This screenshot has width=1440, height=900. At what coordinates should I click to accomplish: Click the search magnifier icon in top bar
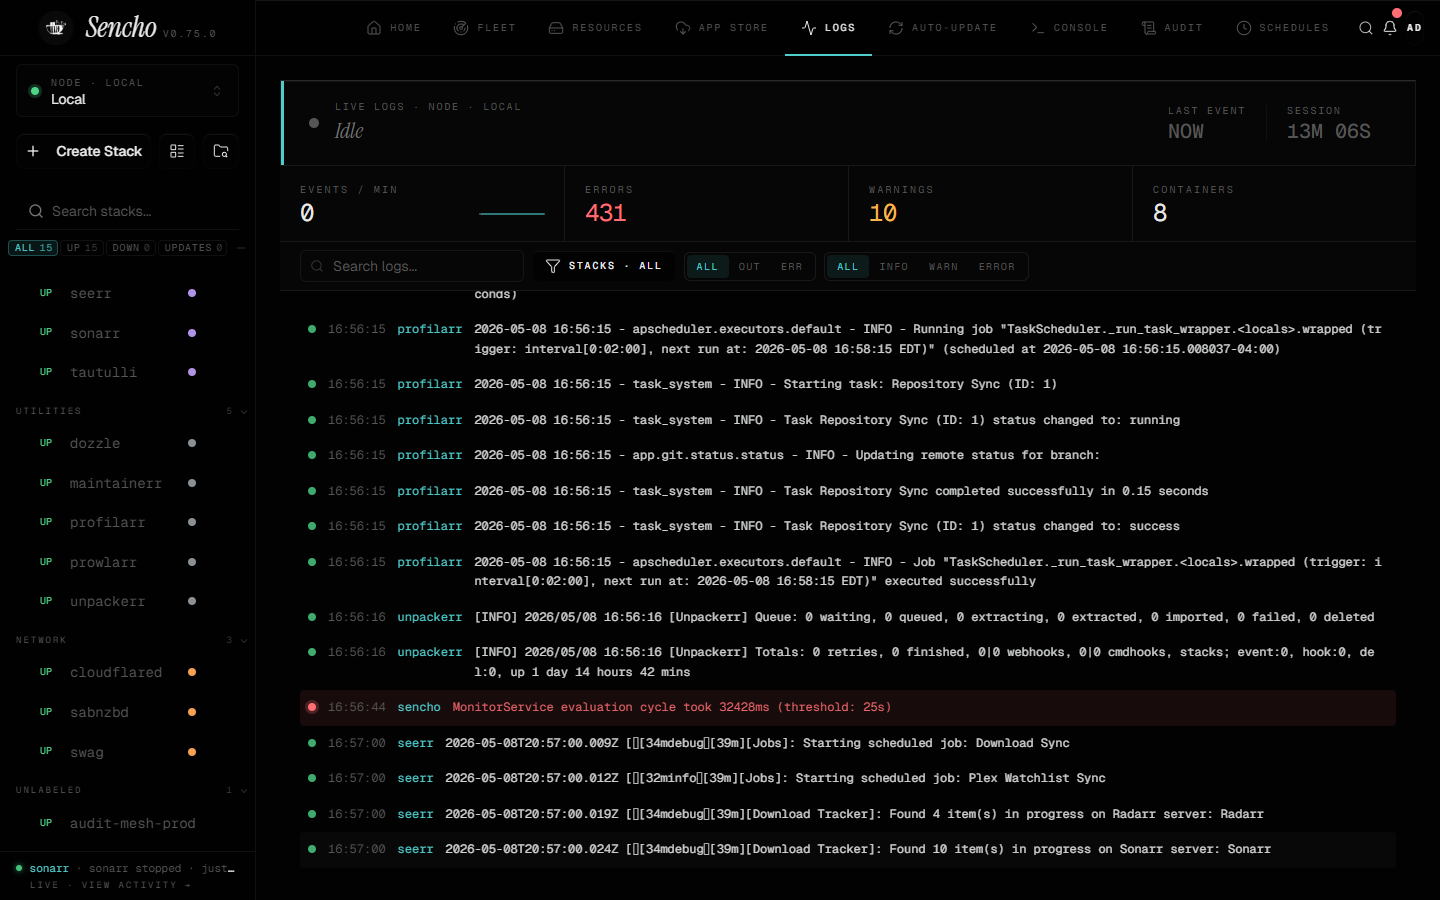point(1365,28)
